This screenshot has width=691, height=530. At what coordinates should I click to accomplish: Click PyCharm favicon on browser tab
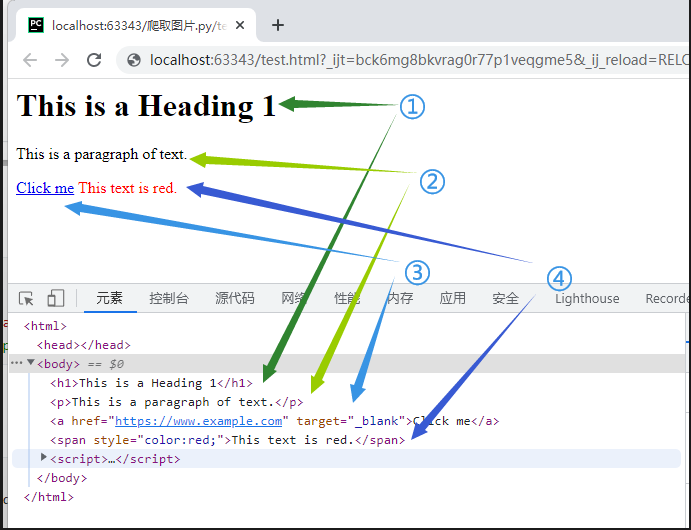[x=36, y=25]
